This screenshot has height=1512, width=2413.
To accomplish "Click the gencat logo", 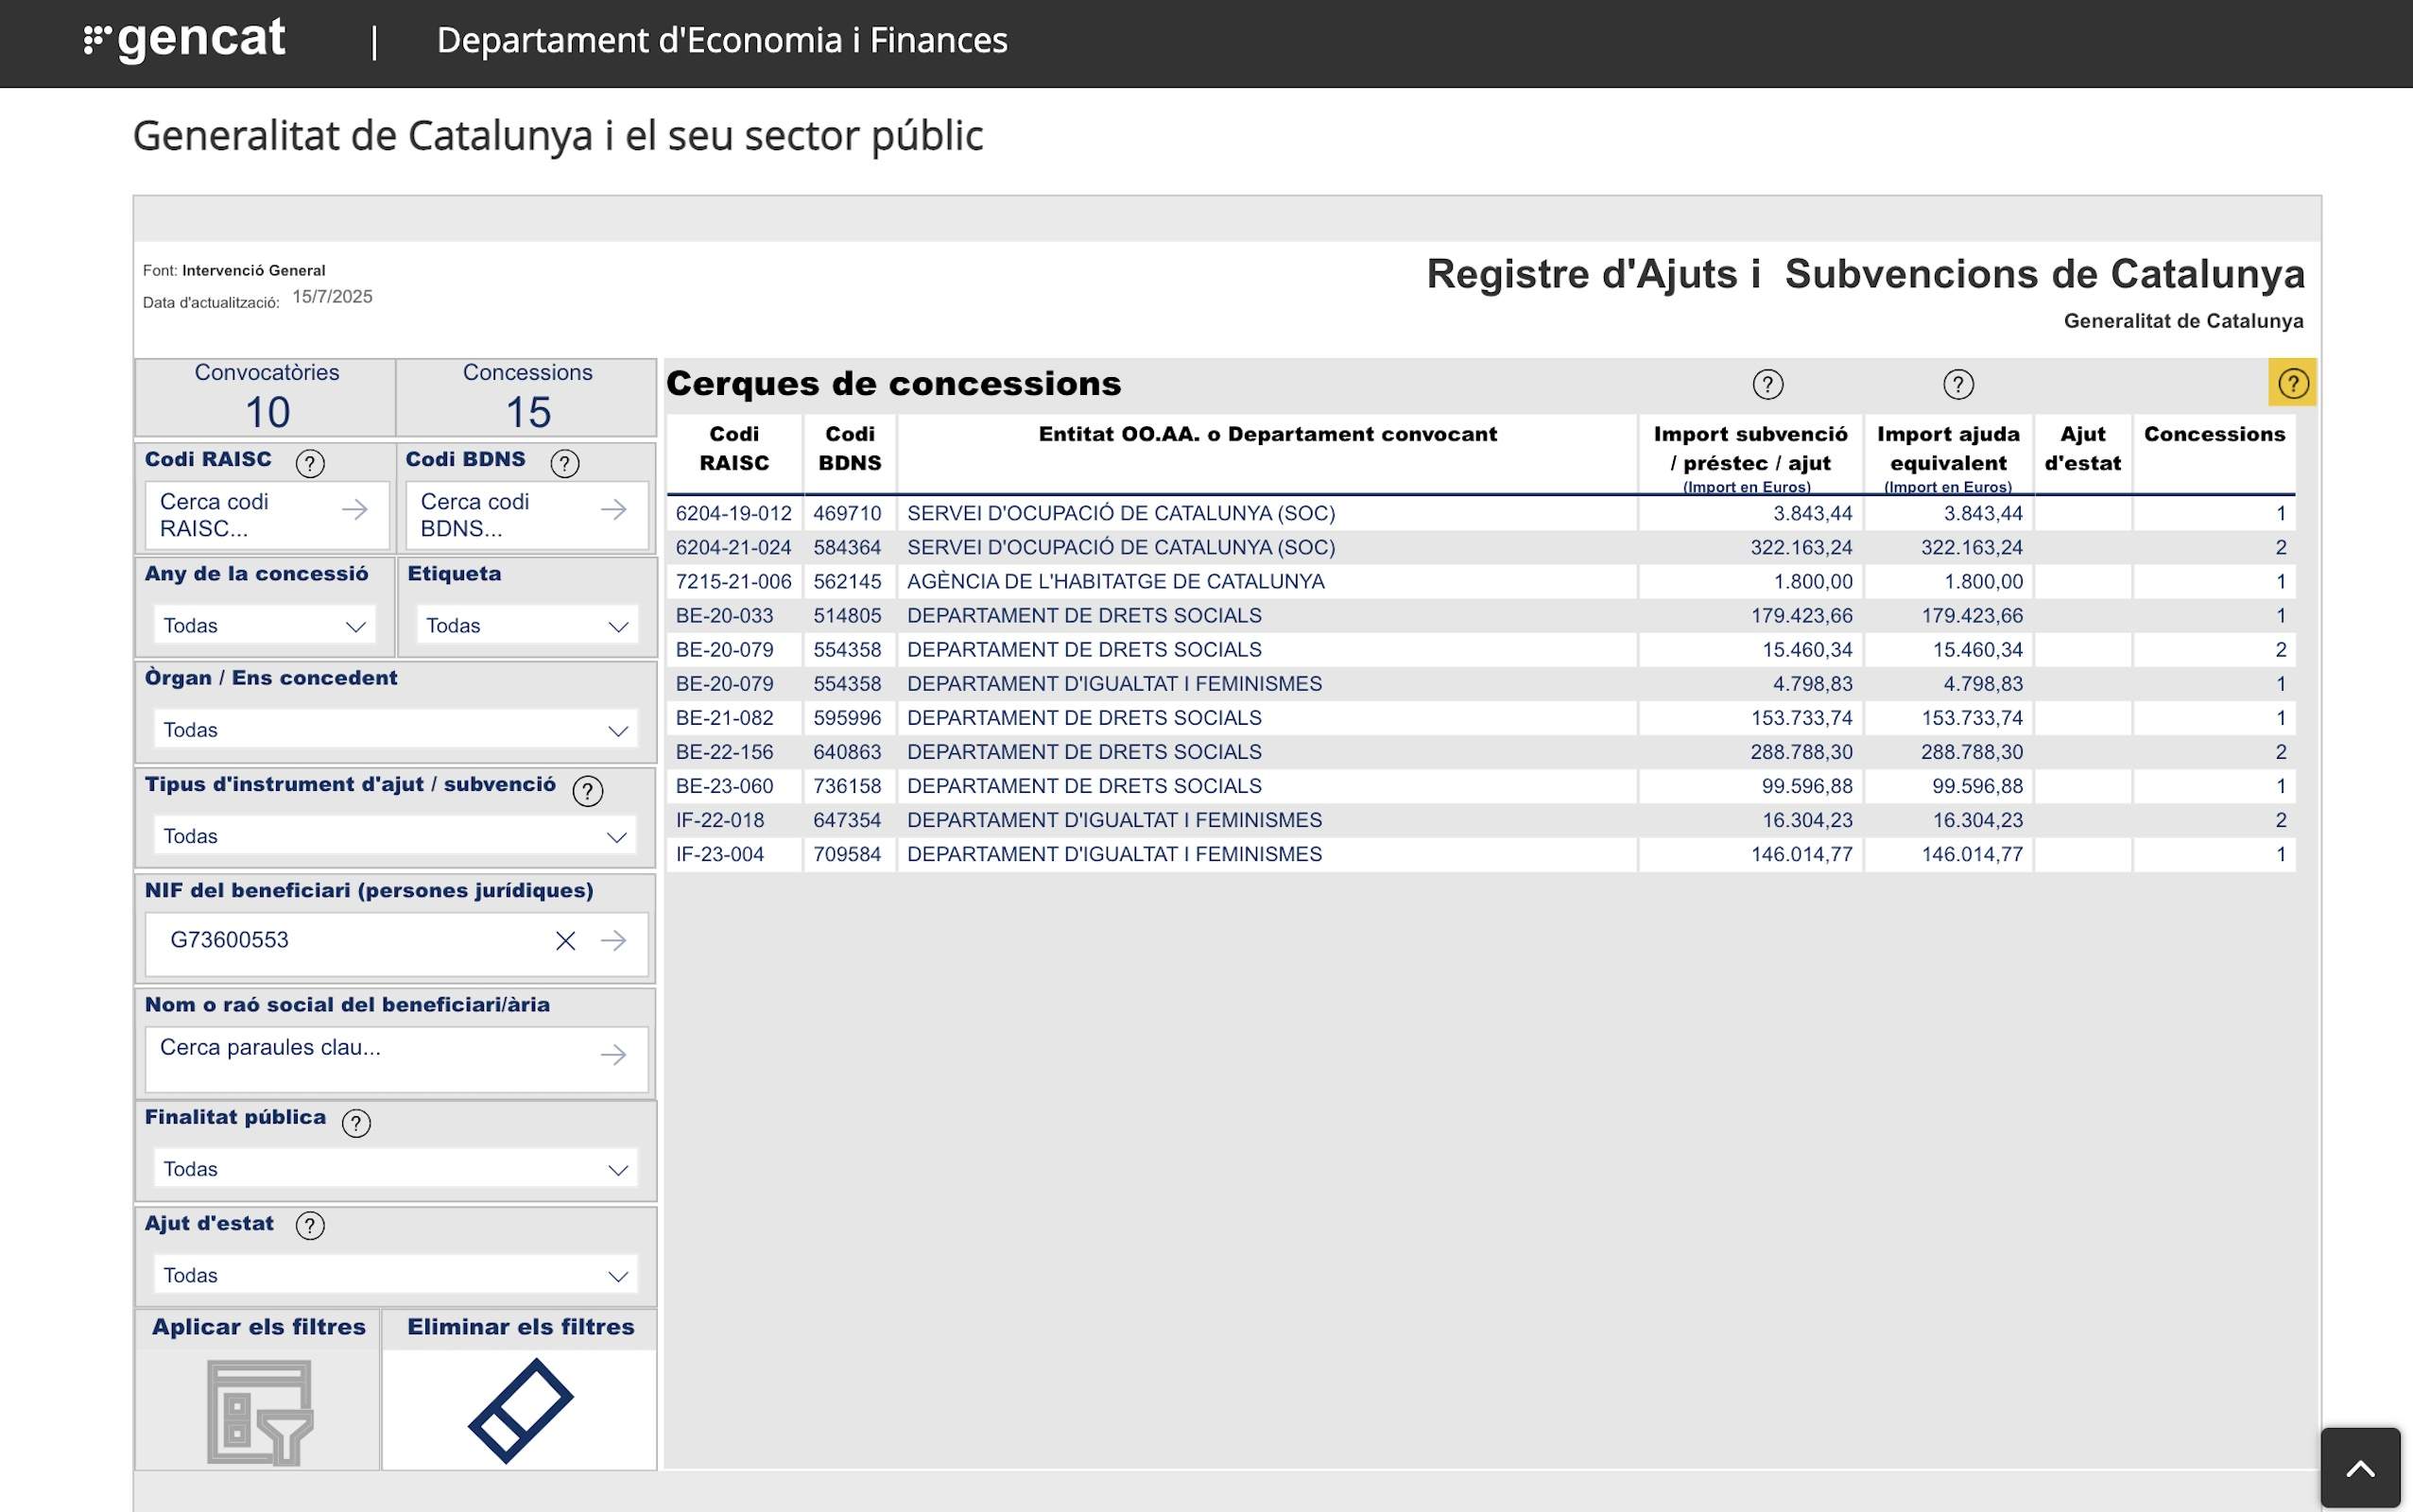I will [x=185, y=40].
